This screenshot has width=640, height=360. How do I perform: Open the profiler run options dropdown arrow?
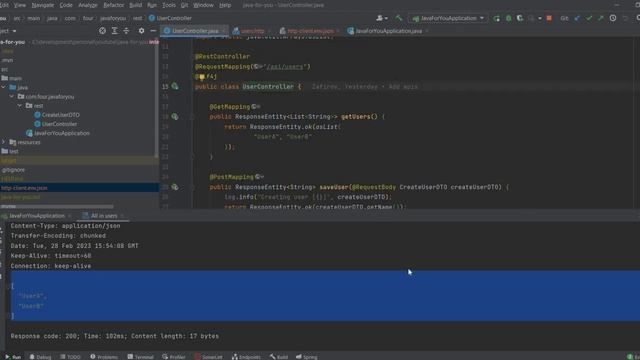tap(540, 18)
